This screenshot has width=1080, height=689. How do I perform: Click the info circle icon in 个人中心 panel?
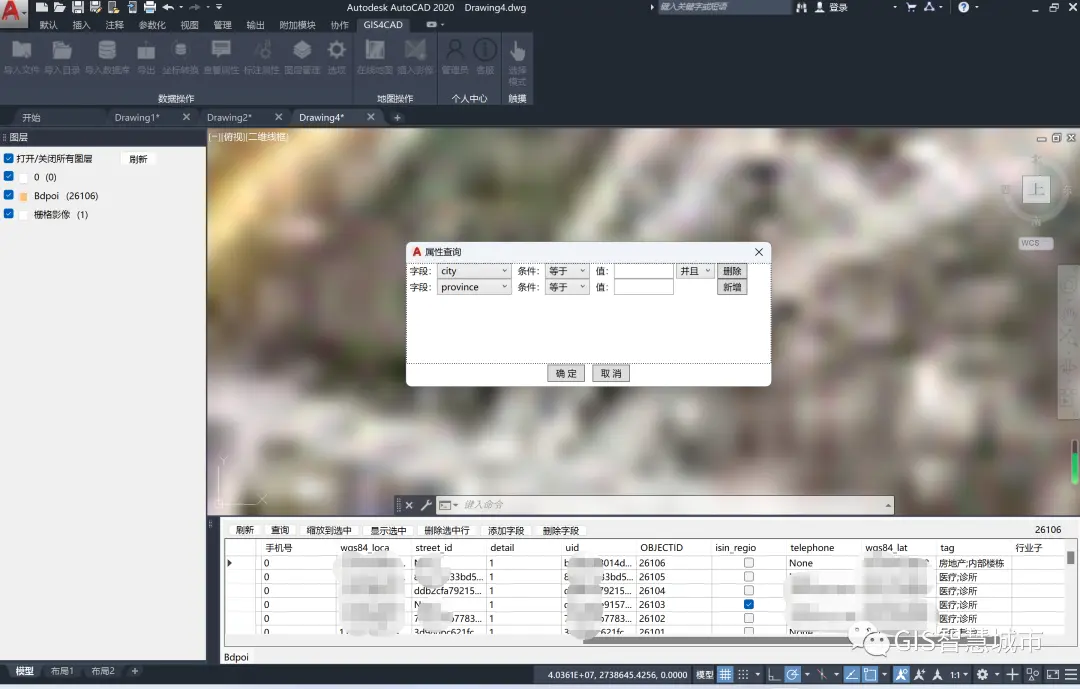[x=485, y=50]
